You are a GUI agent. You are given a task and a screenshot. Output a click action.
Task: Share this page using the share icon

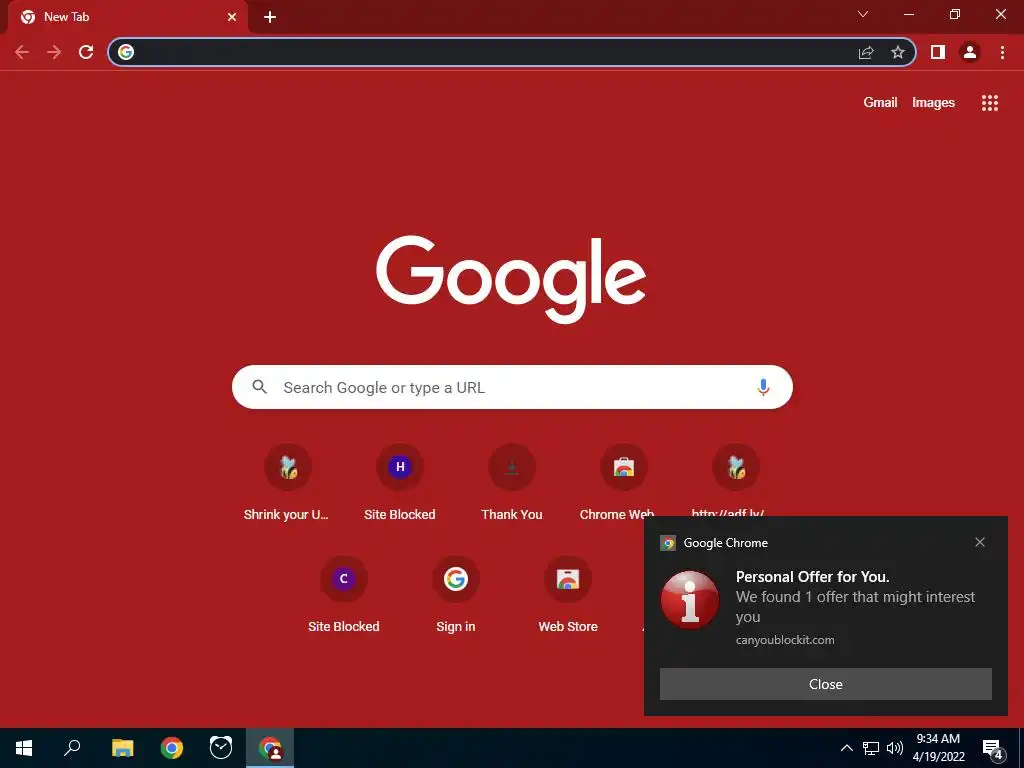(866, 52)
